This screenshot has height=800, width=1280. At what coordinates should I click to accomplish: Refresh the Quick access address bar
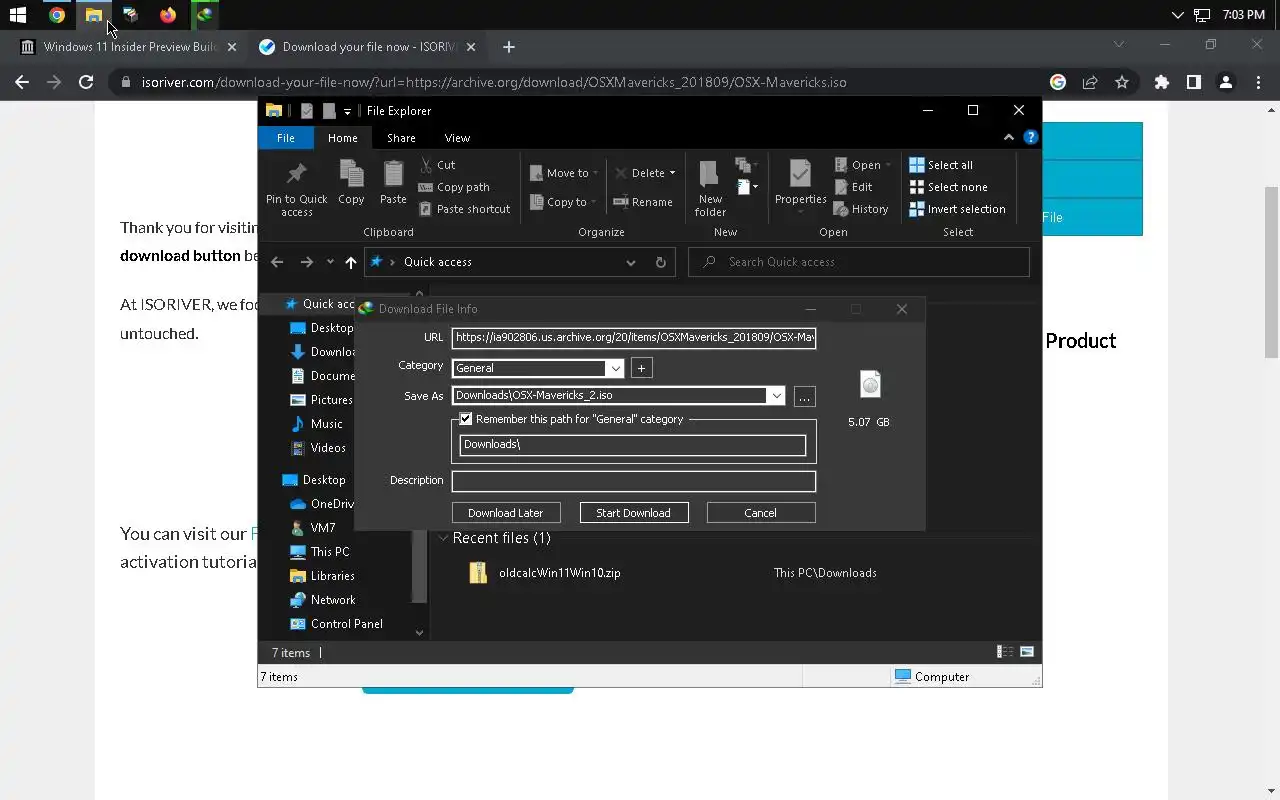(x=660, y=262)
